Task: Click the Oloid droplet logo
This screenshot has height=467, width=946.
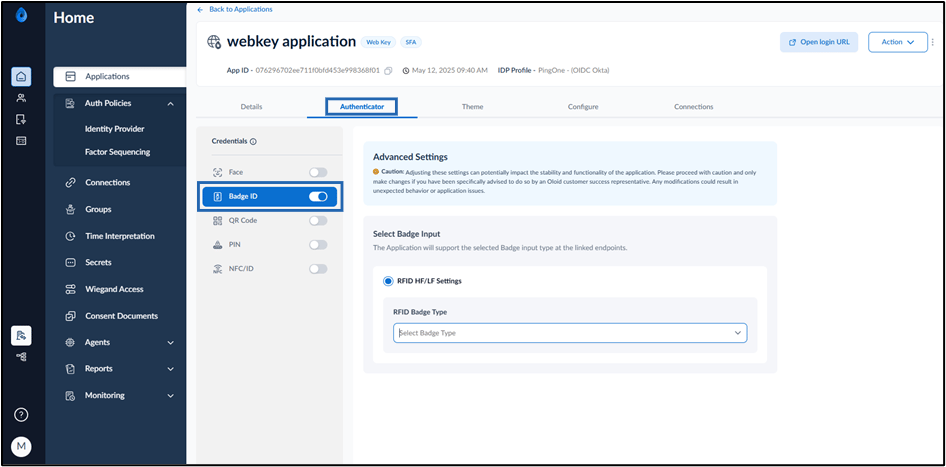Action: pyautogui.click(x=22, y=16)
